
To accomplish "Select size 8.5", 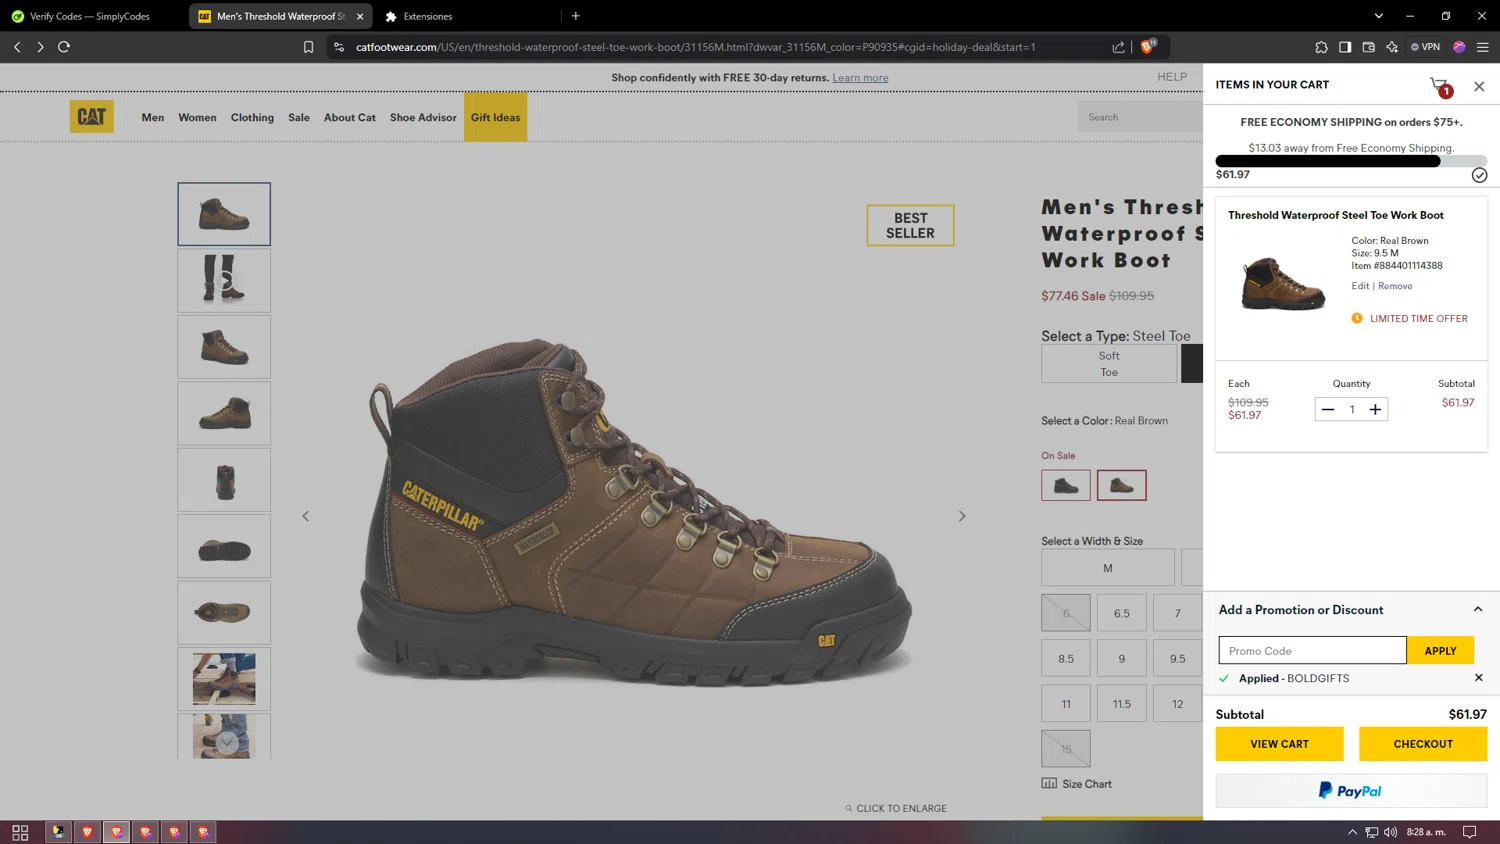I will (1066, 658).
